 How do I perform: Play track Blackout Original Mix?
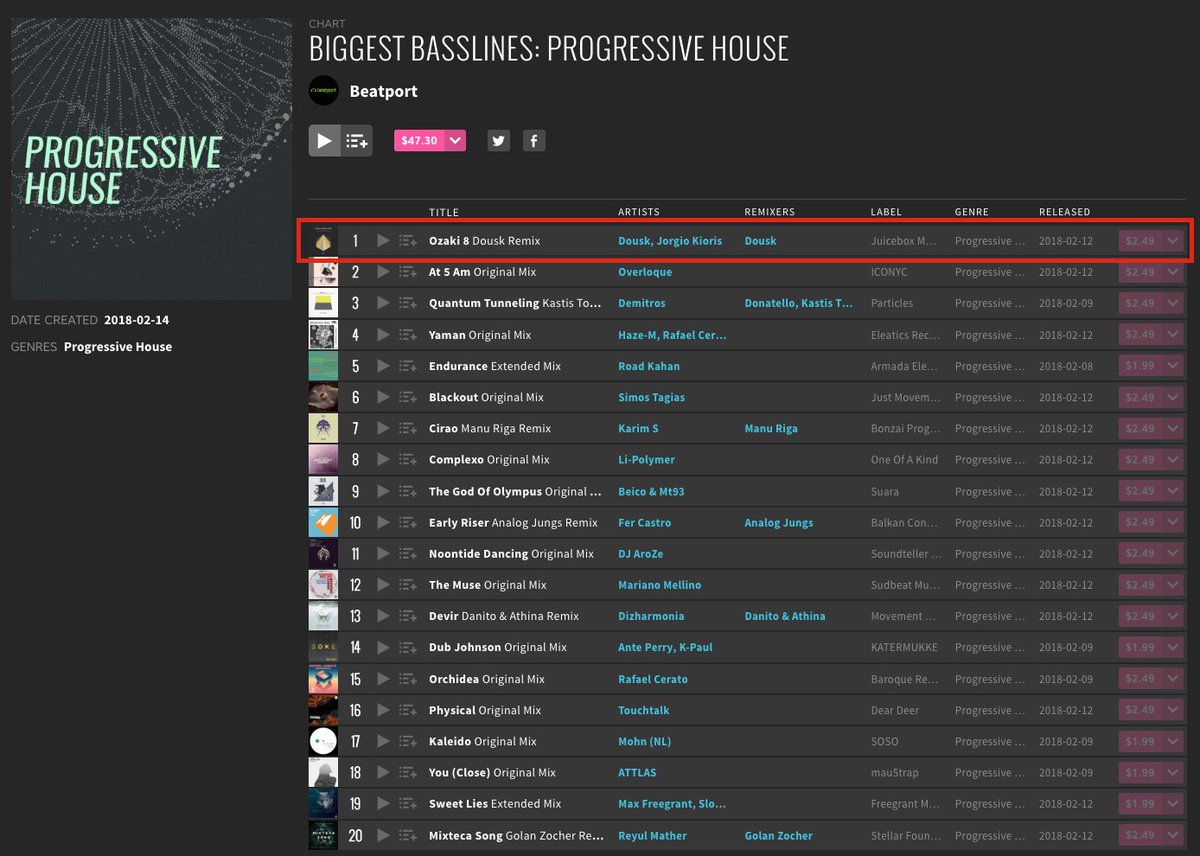click(x=383, y=397)
